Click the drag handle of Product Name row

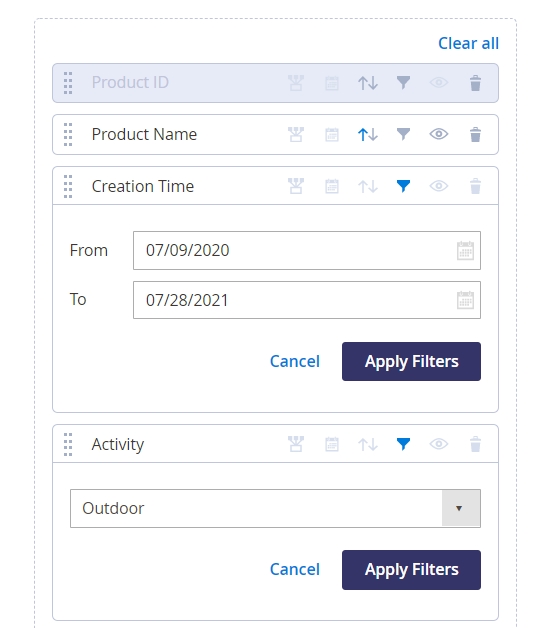(68, 135)
